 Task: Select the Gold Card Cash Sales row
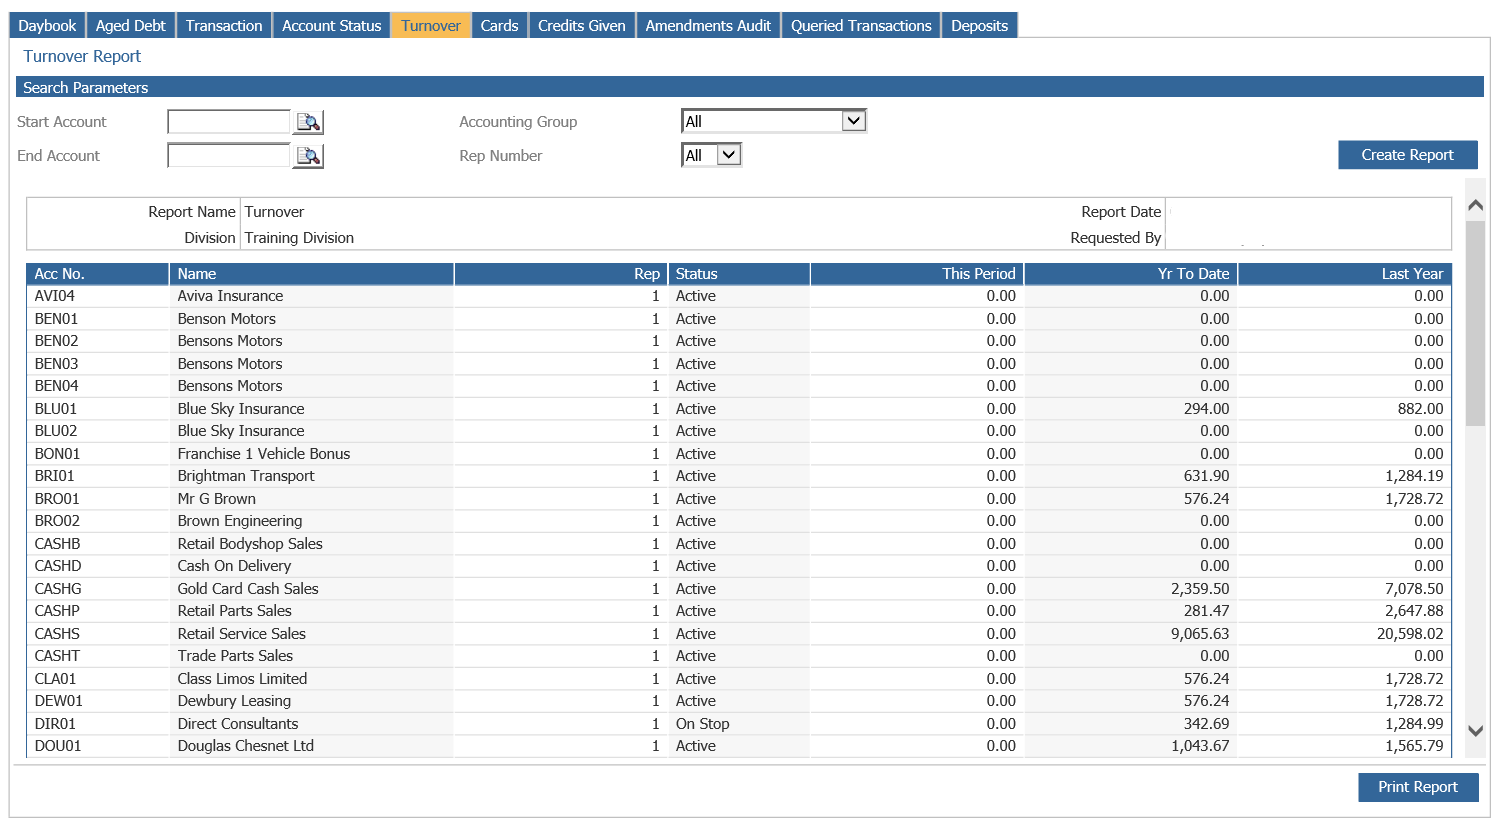click(x=739, y=589)
